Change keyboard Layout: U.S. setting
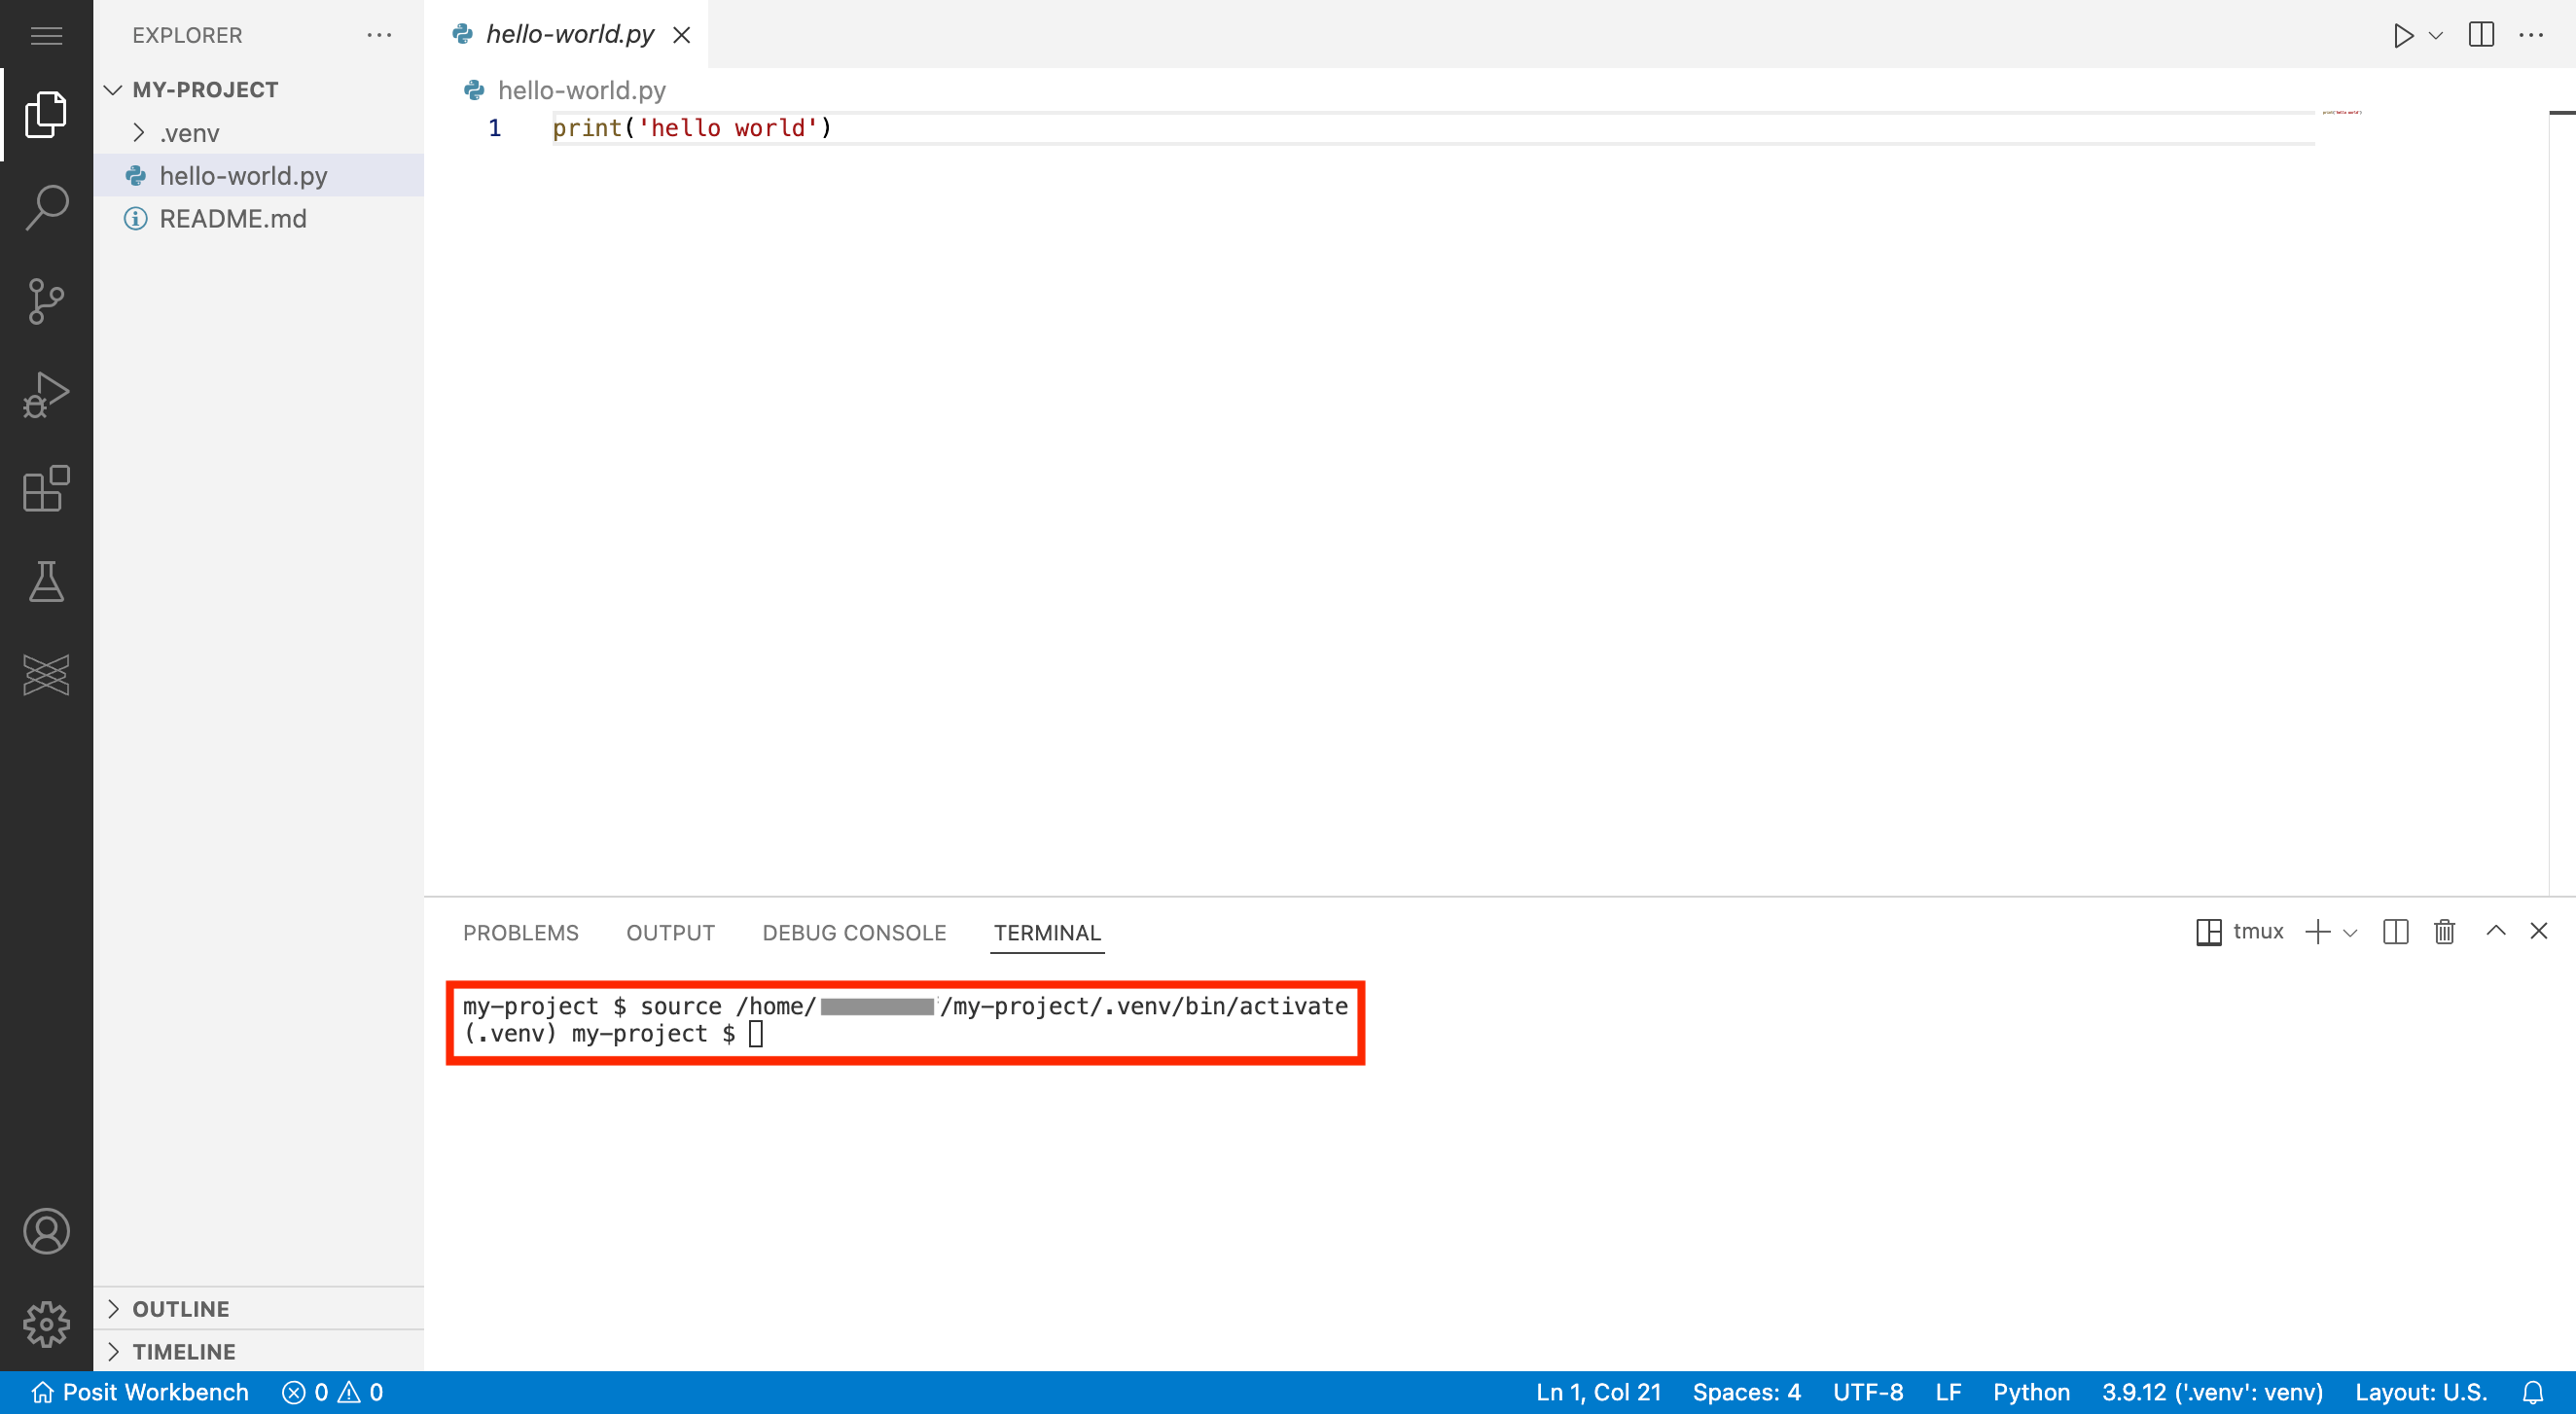Image resolution: width=2576 pixels, height=1414 pixels. [2420, 1393]
